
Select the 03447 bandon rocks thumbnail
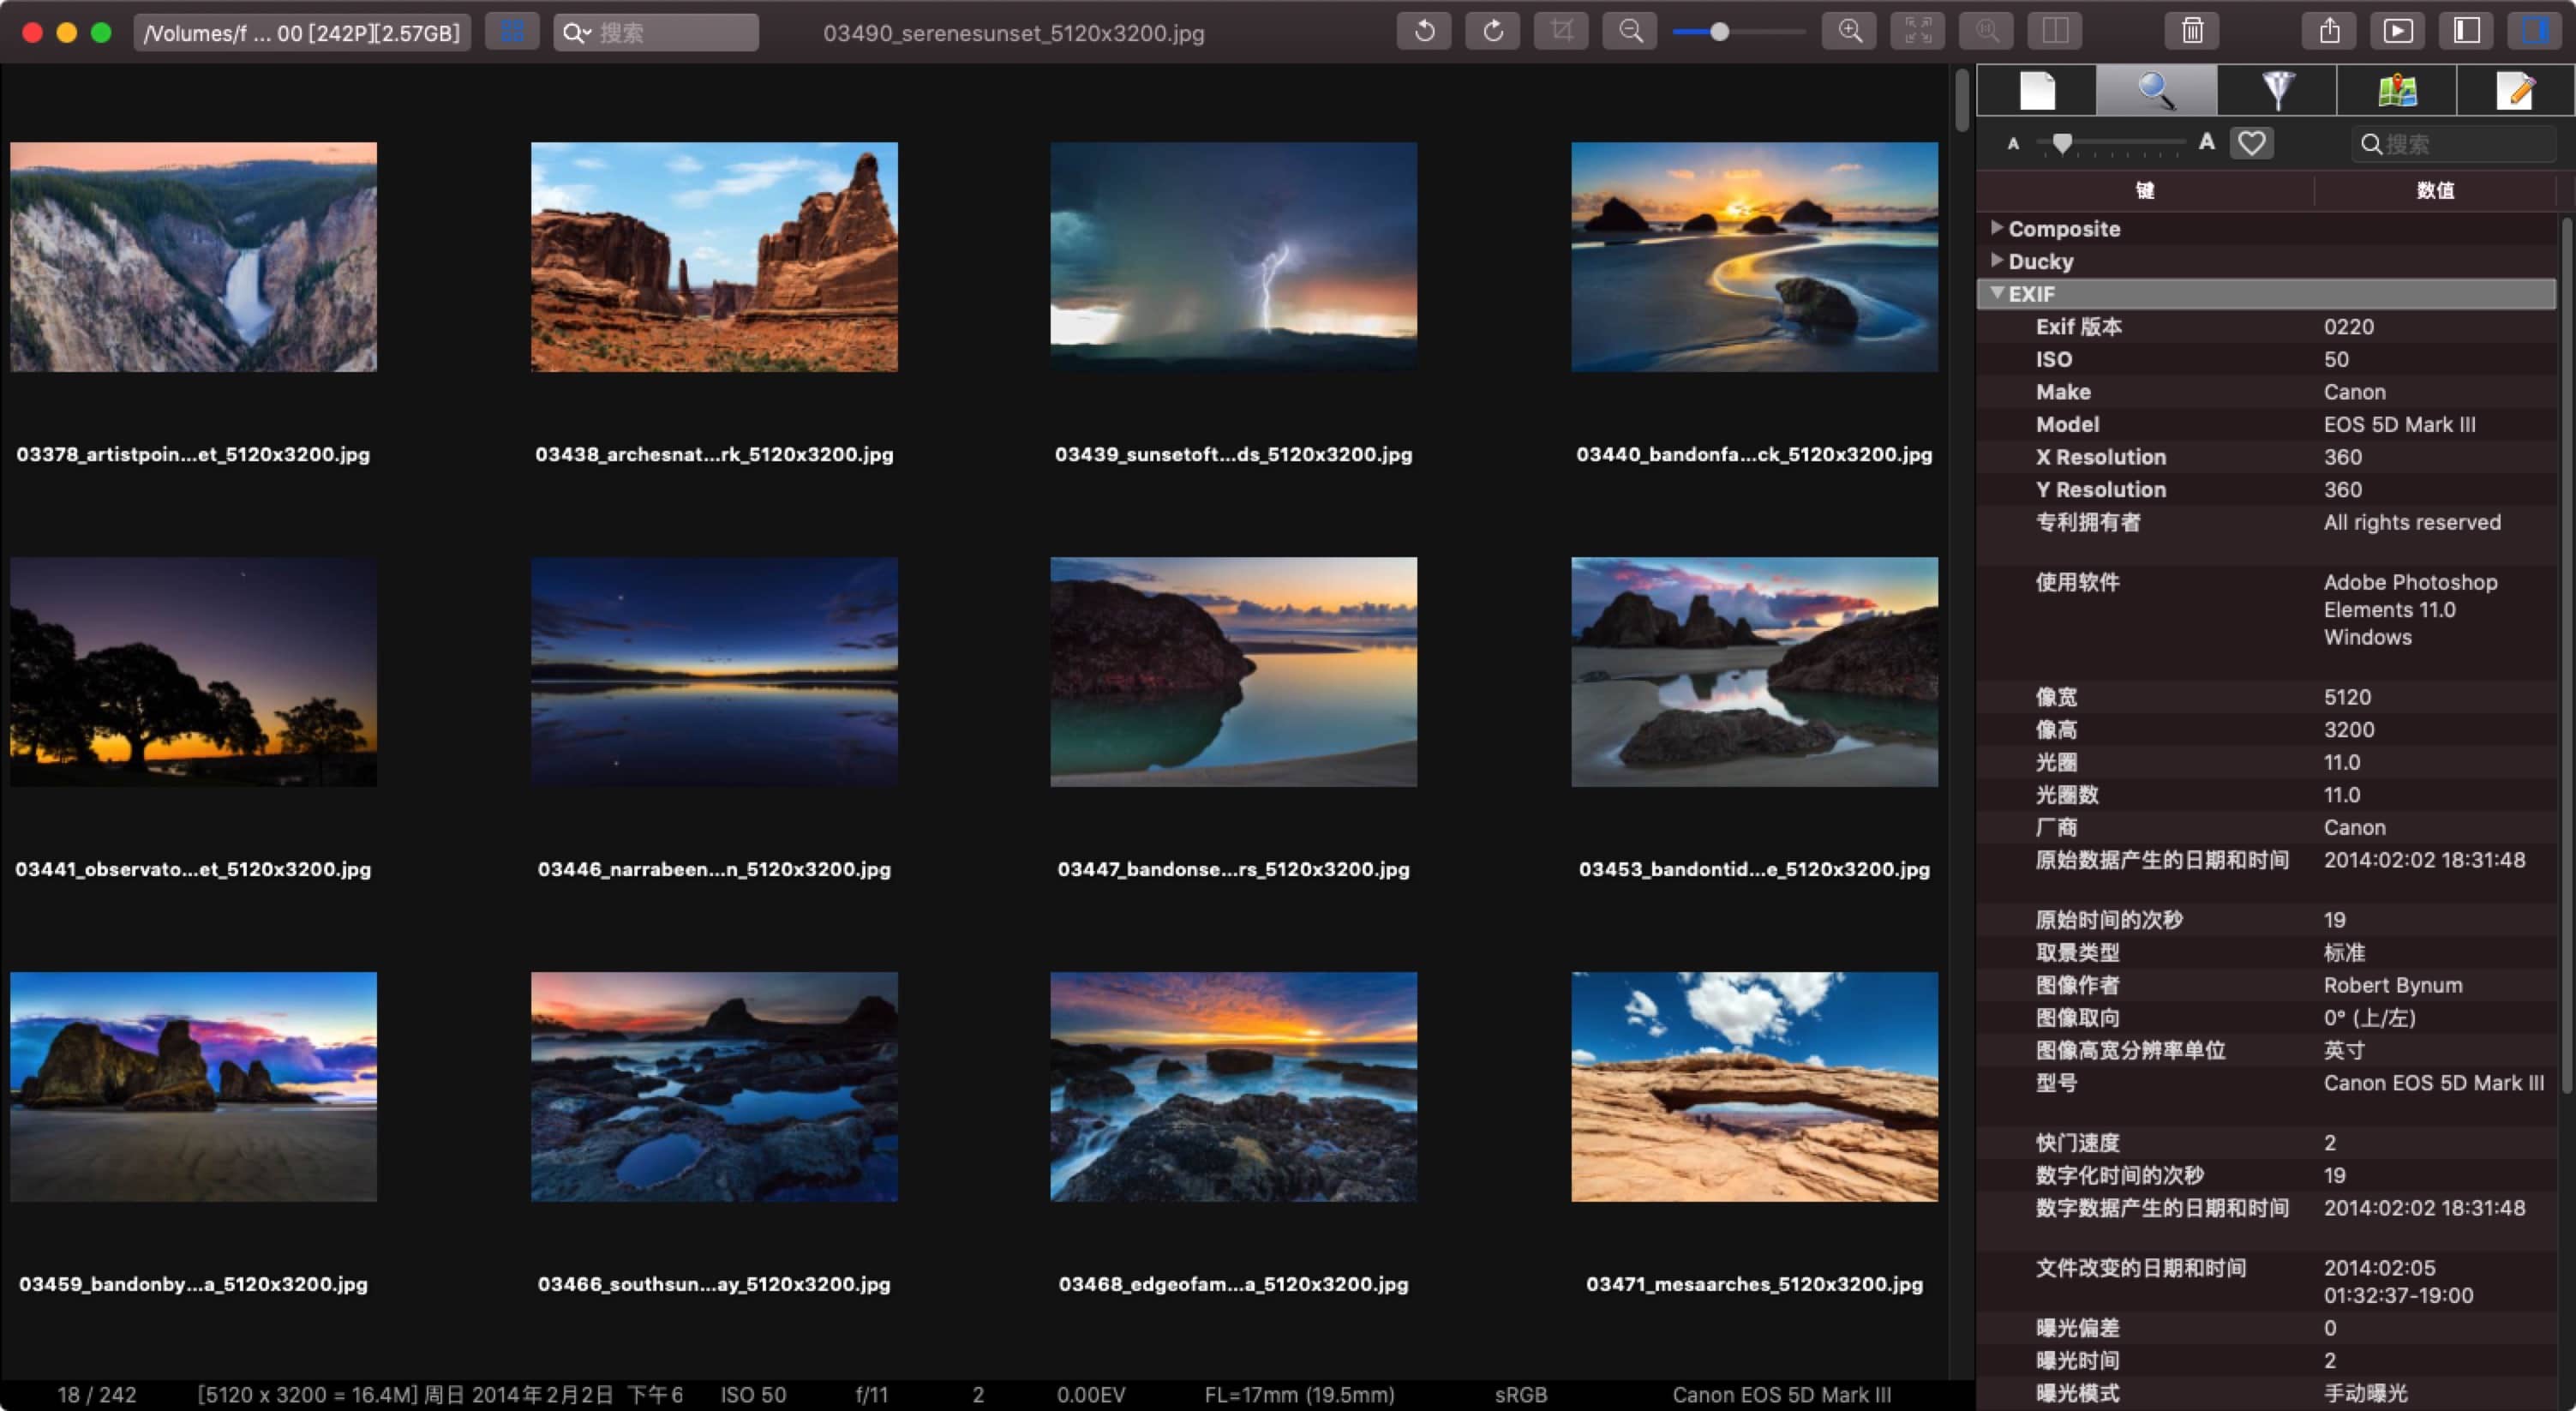point(1233,672)
